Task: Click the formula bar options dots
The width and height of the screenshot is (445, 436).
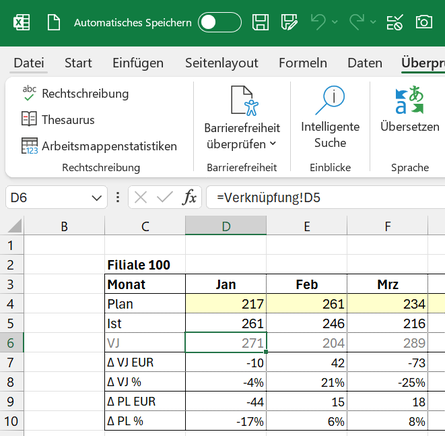Action: tap(118, 197)
